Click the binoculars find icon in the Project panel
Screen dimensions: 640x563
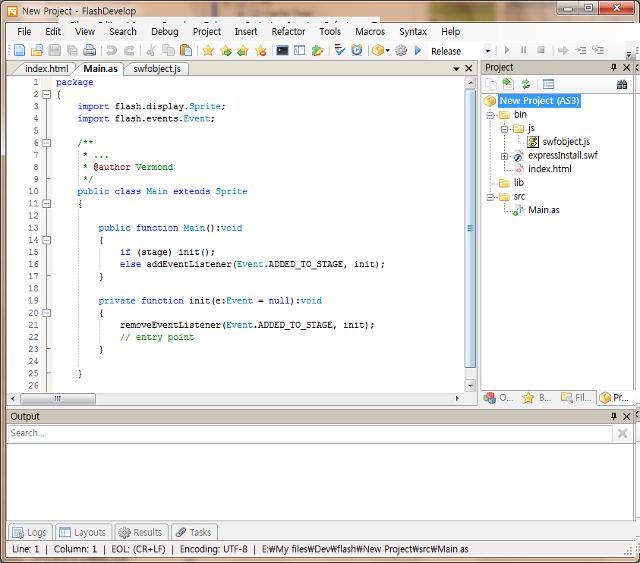pyautogui.click(x=622, y=85)
